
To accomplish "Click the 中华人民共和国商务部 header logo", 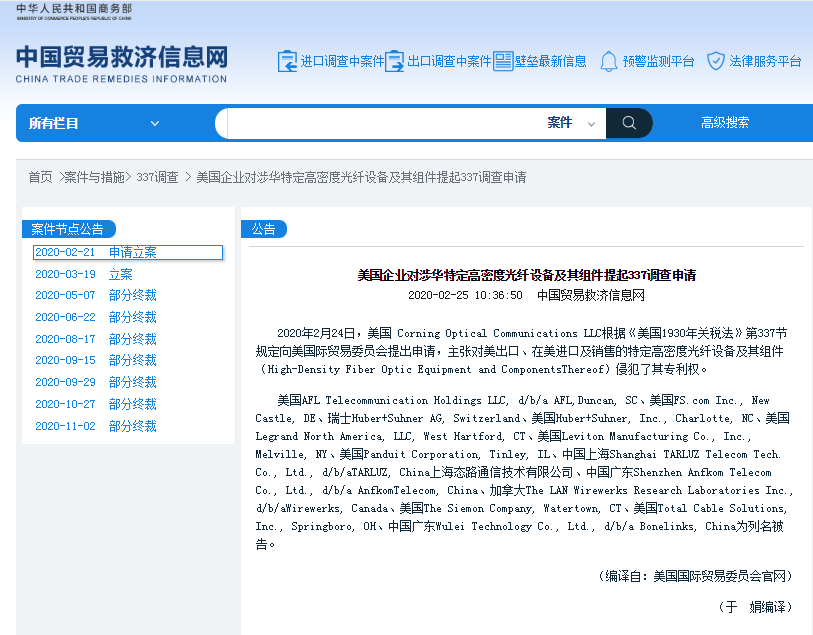I will pyautogui.click(x=74, y=11).
